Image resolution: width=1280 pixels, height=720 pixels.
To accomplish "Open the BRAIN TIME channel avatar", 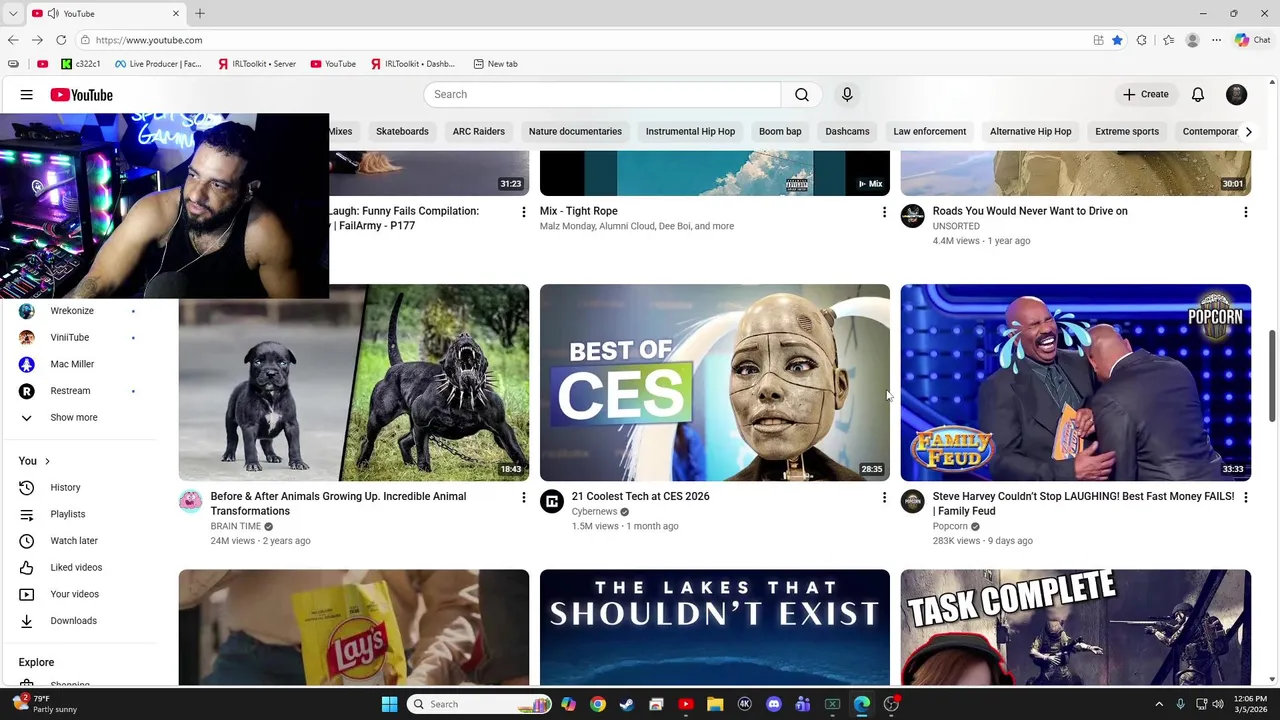I will coord(190,501).
